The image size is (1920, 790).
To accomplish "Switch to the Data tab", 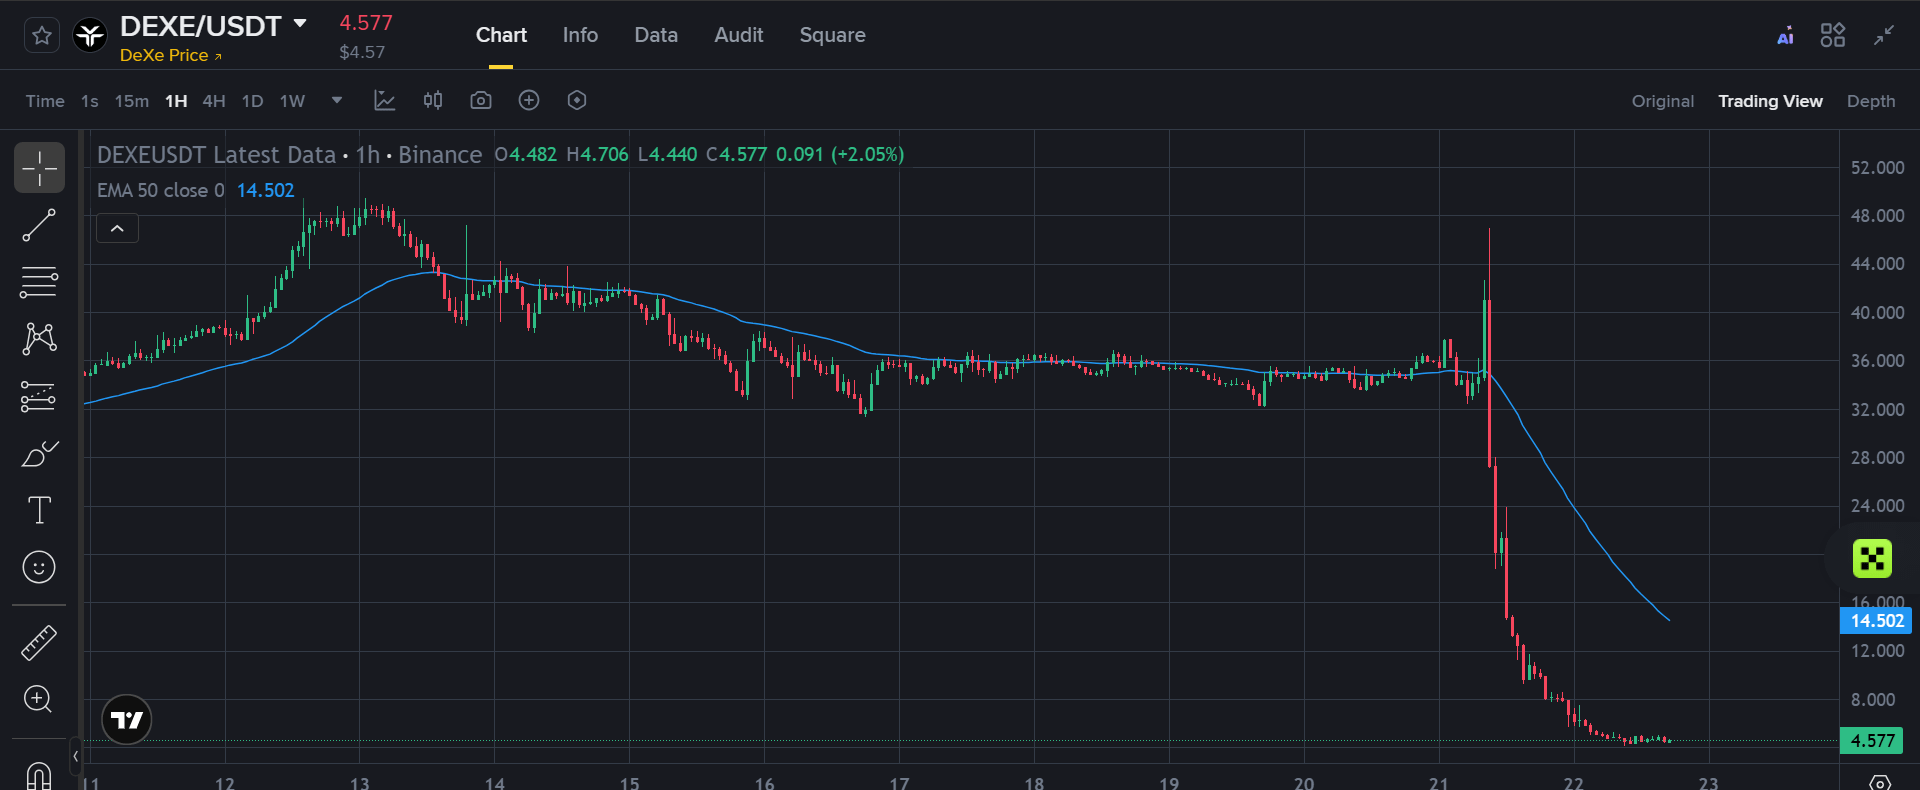I will point(656,35).
